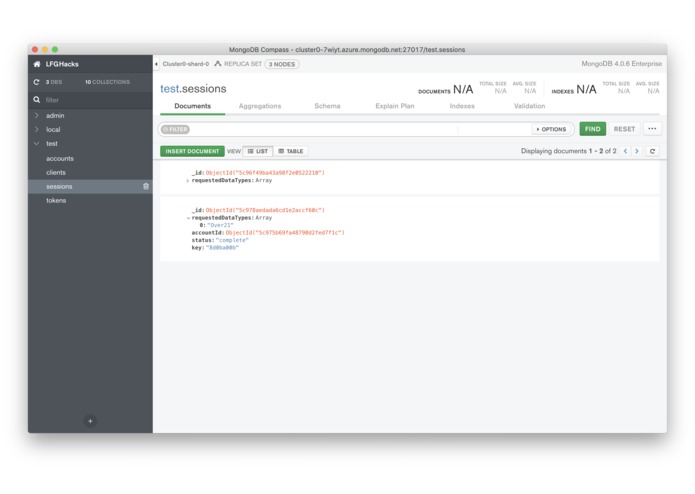Open the Indexes tab

[x=462, y=106]
